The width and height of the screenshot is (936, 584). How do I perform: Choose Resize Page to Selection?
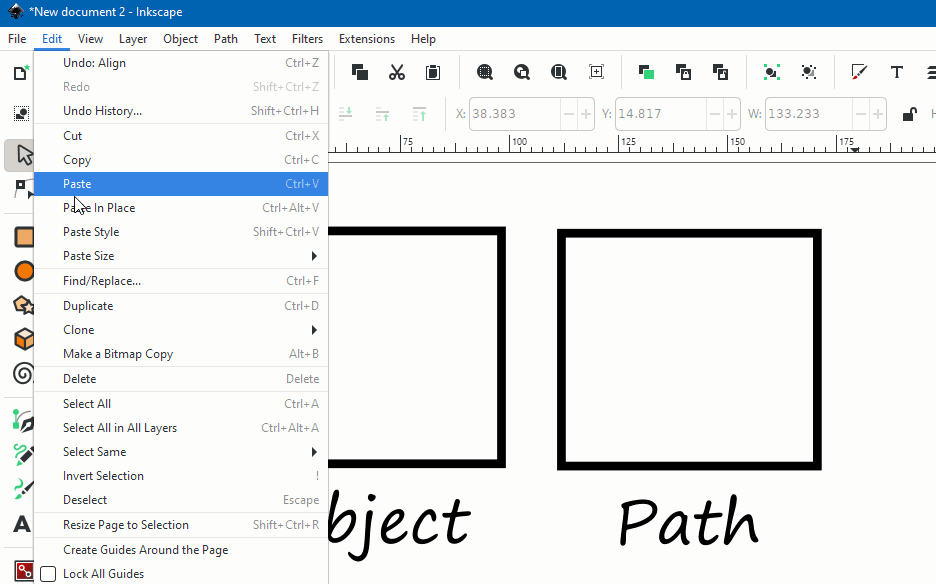[126, 524]
